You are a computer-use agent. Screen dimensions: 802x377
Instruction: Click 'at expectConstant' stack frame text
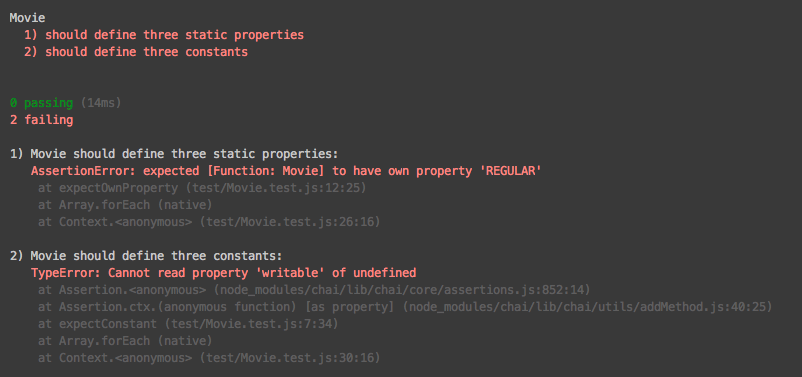click(x=97, y=324)
